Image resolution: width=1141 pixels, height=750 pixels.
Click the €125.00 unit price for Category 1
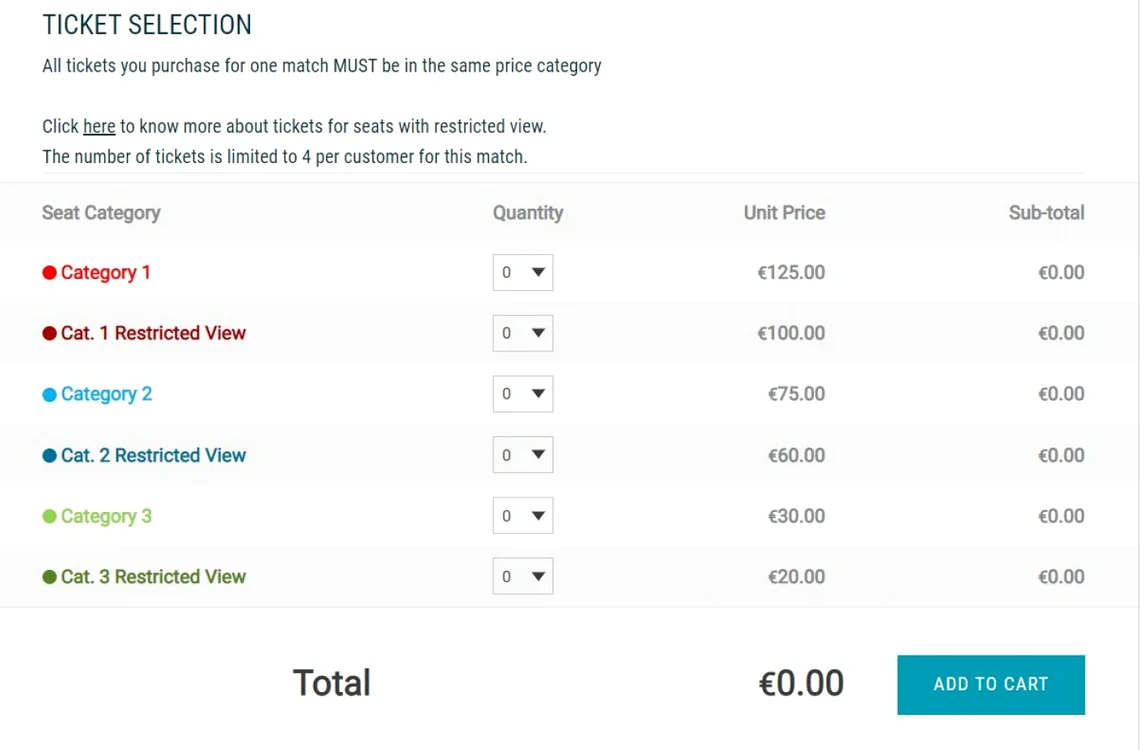791,273
